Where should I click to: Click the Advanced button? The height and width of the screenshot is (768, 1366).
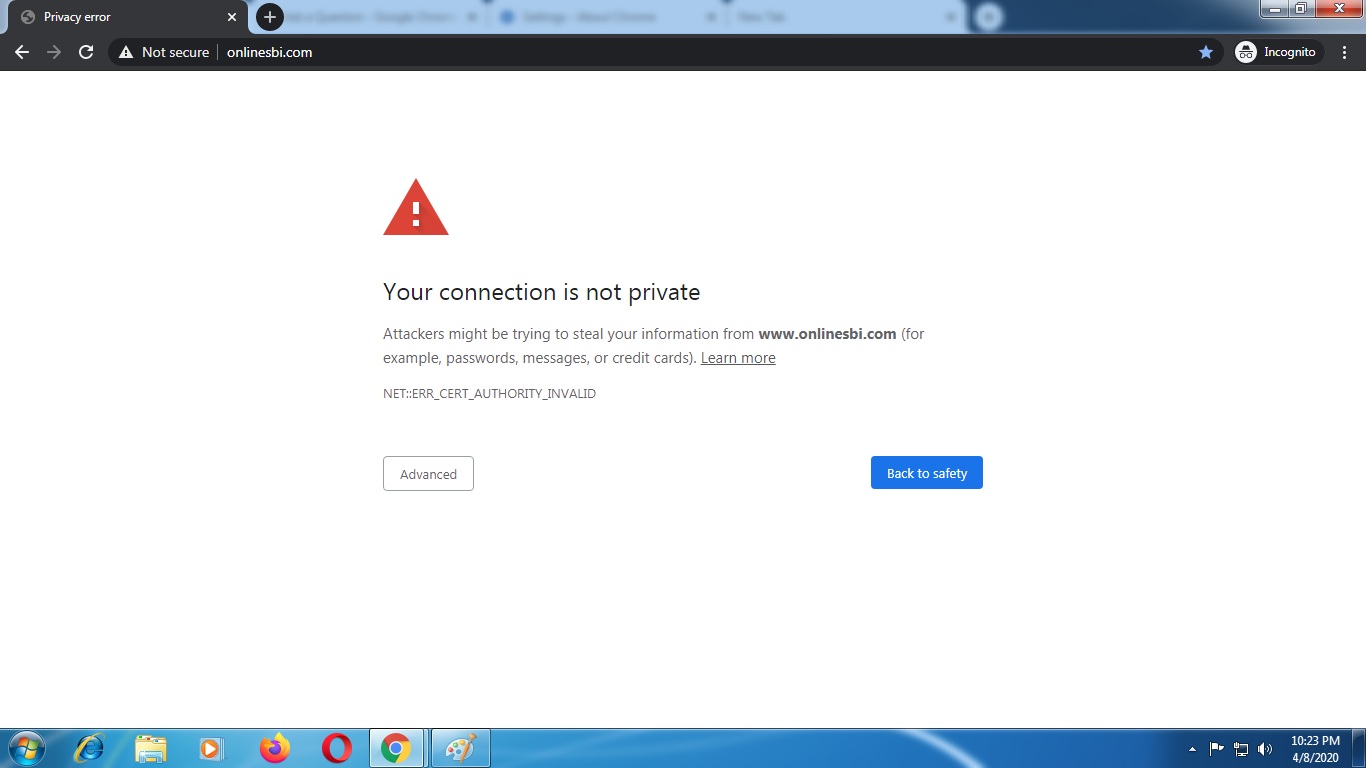tap(428, 474)
